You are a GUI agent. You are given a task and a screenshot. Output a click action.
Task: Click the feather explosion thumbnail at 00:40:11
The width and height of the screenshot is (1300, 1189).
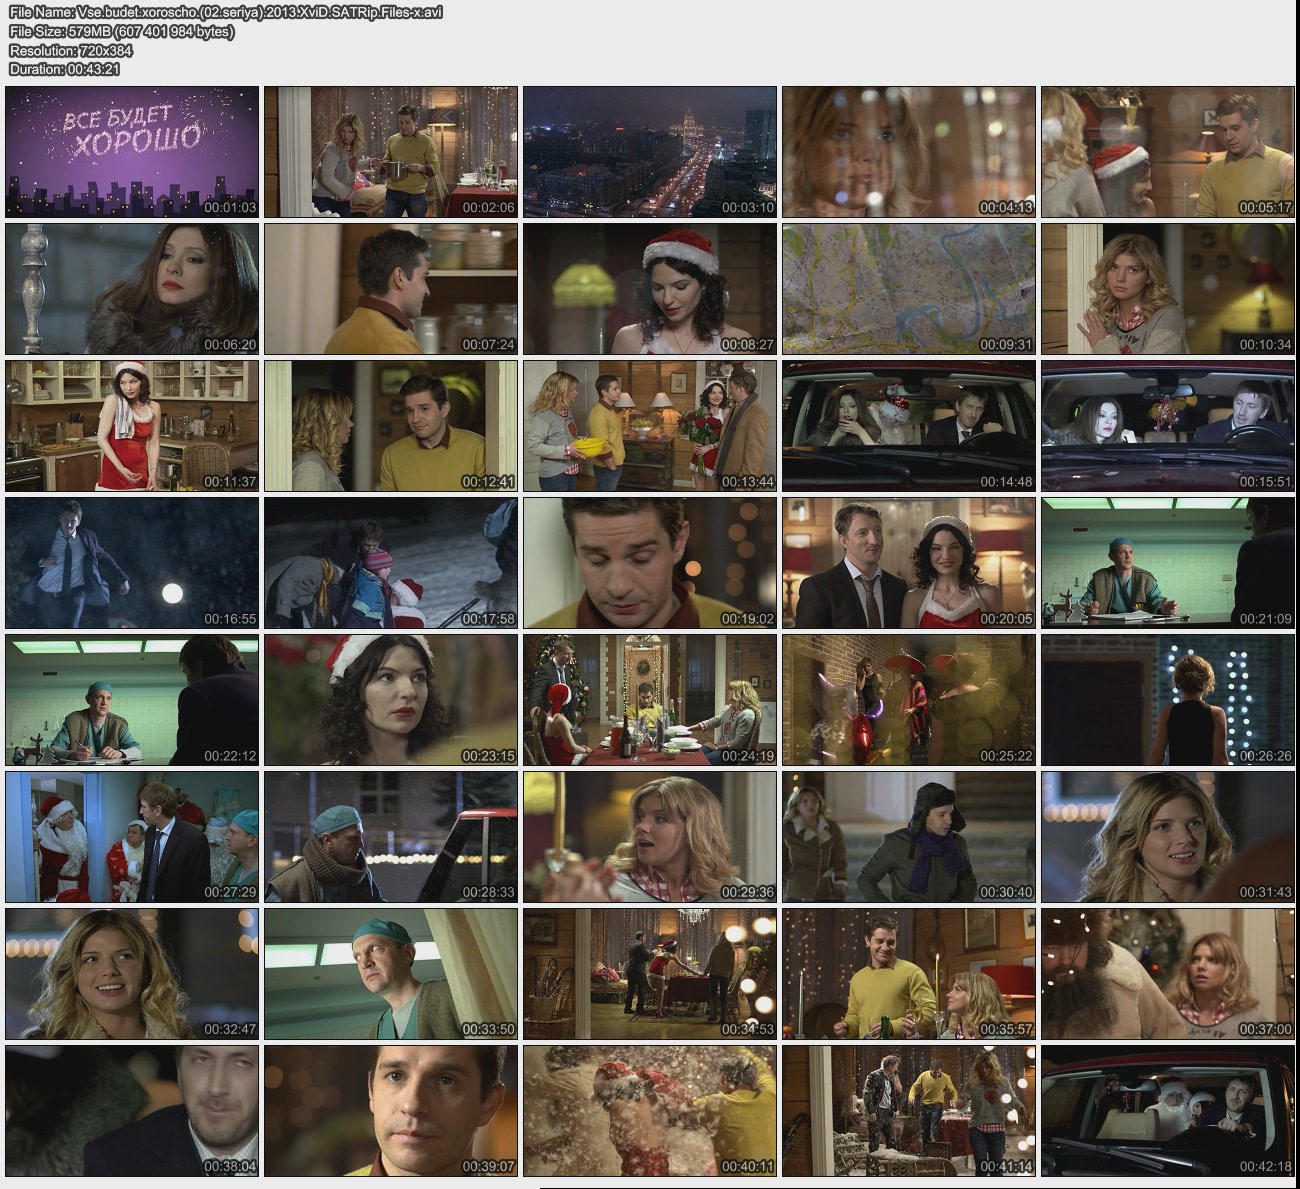click(x=649, y=1111)
